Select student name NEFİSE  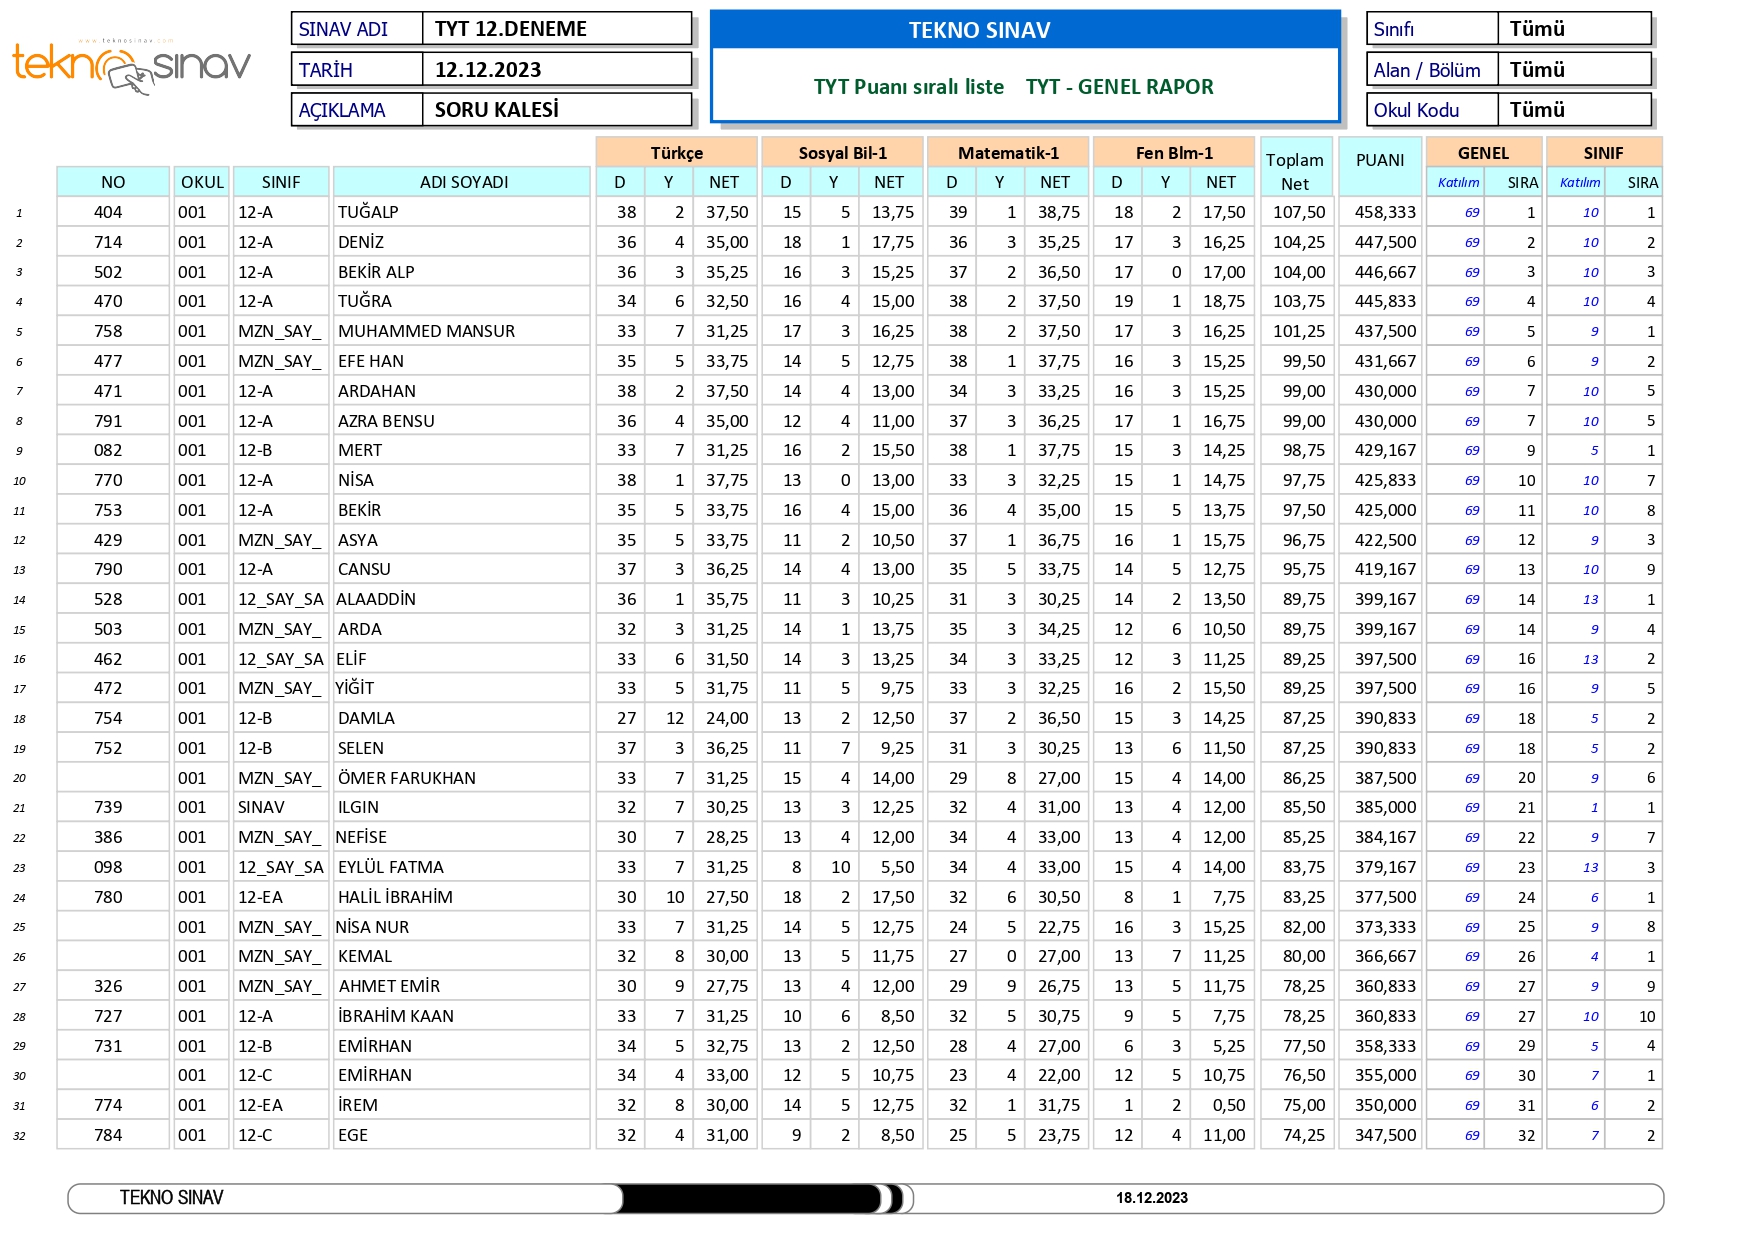361,837
